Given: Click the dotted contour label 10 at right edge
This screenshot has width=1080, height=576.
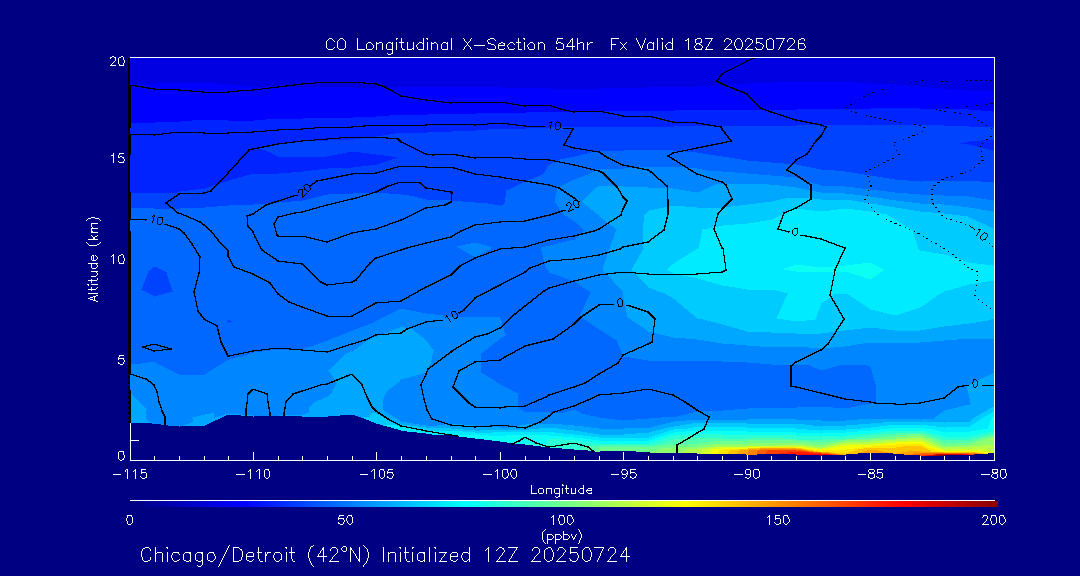Looking at the screenshot, I should 980,236.
